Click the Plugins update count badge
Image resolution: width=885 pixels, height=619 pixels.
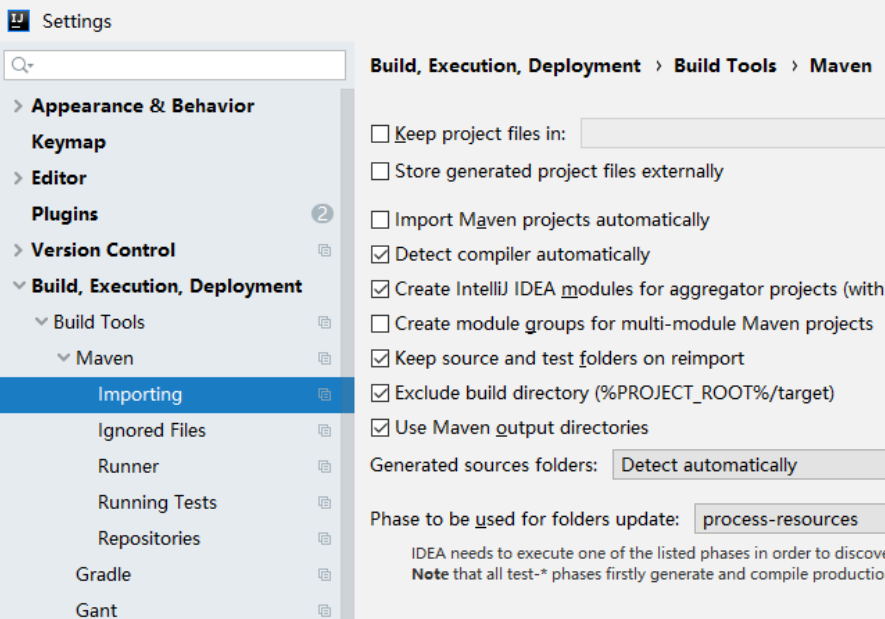point(322,214)
